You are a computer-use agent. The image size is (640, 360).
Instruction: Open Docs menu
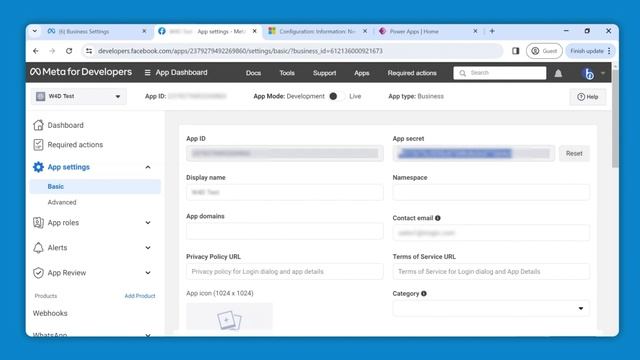pyautogui.click(x=253, y=73)
